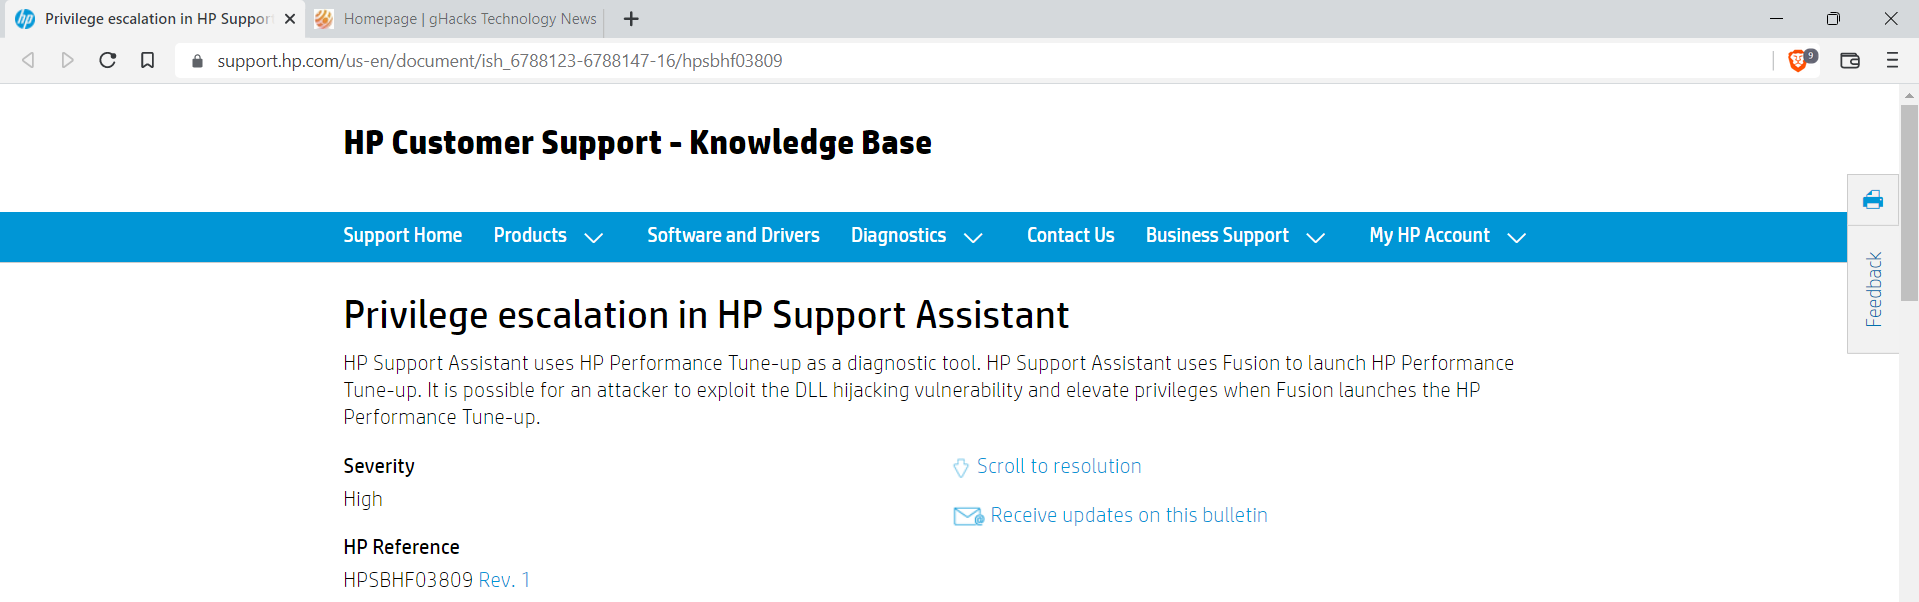Open the browser hamburger menu
Screen dimensions: 1919x602
click(1891, 61)
